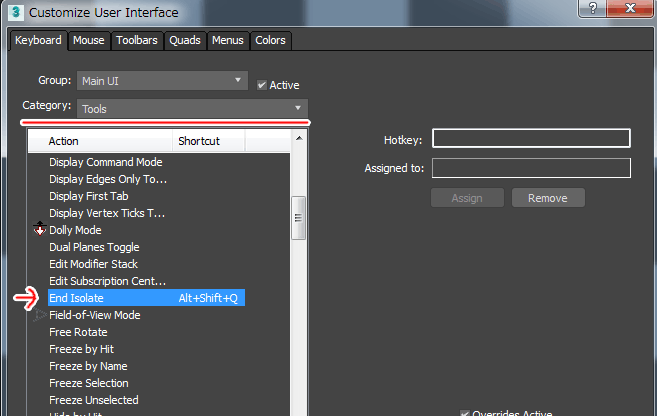Click the Assigned to text field
Screen dimensions: 657x416
click(x=531, y=168)
